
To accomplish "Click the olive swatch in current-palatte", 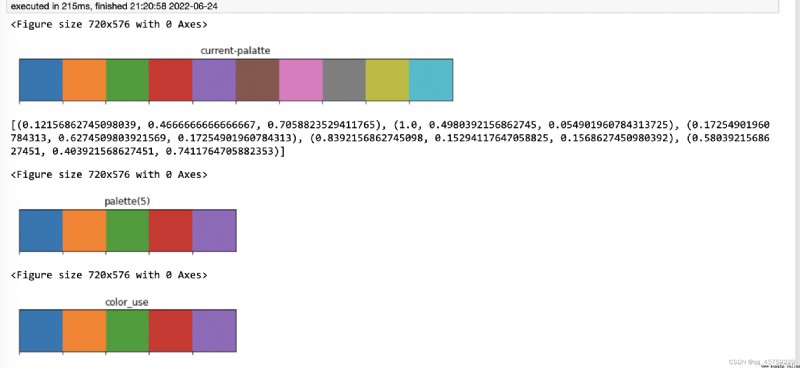I will point(388,80).
